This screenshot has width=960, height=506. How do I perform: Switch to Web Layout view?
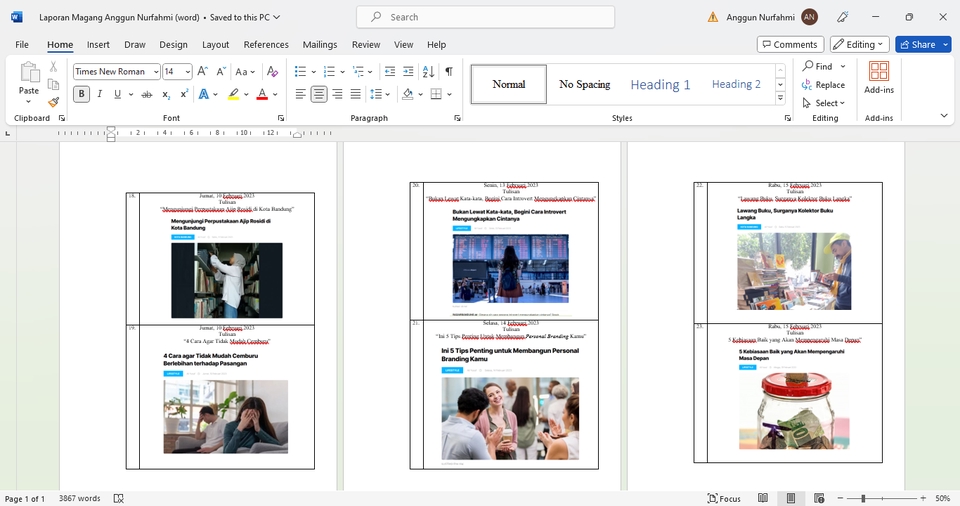pos(819,498)
